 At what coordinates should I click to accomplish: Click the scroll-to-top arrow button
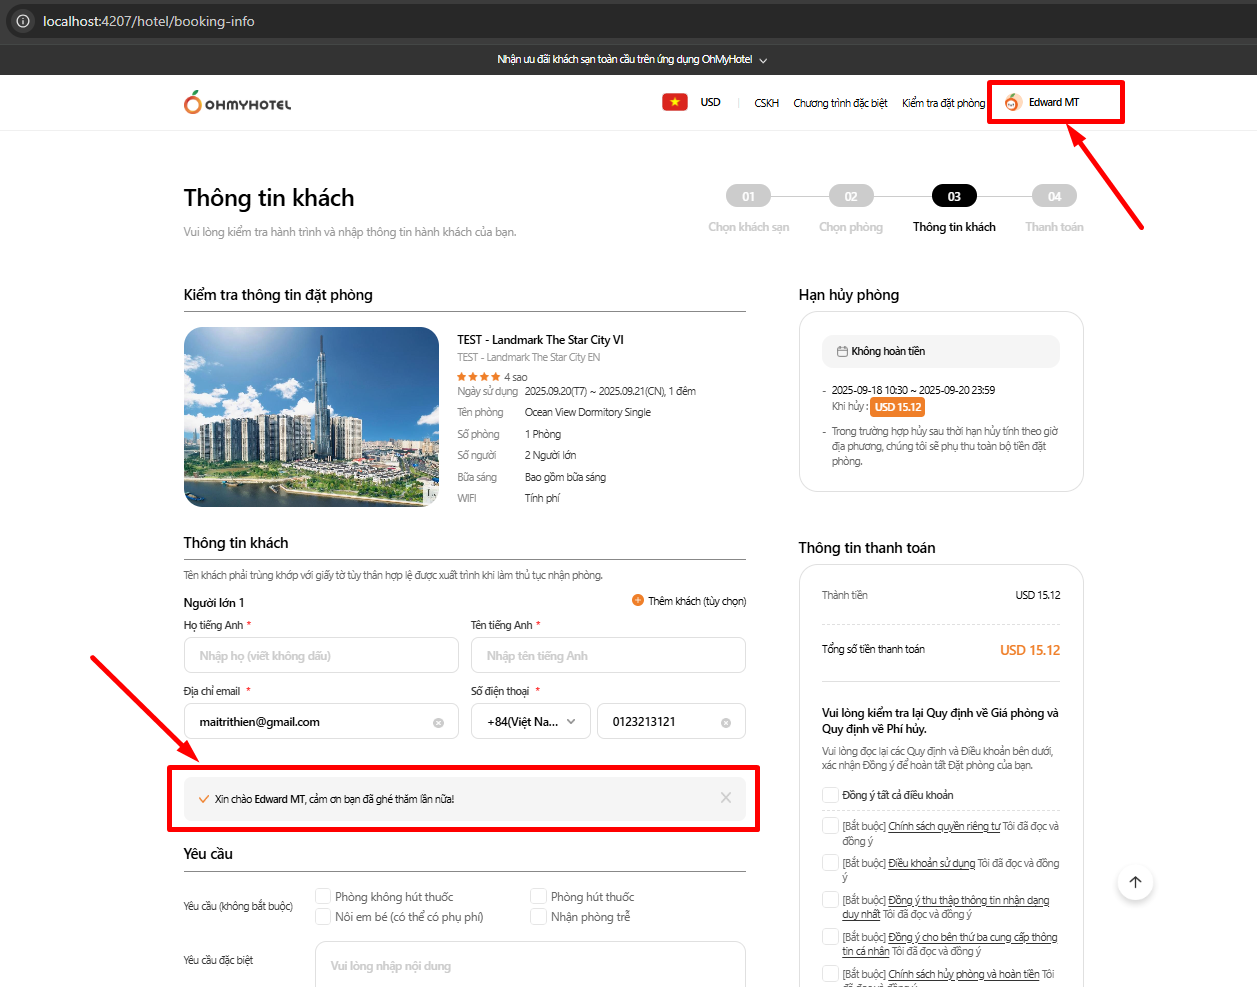click(x=1135, y=882)
